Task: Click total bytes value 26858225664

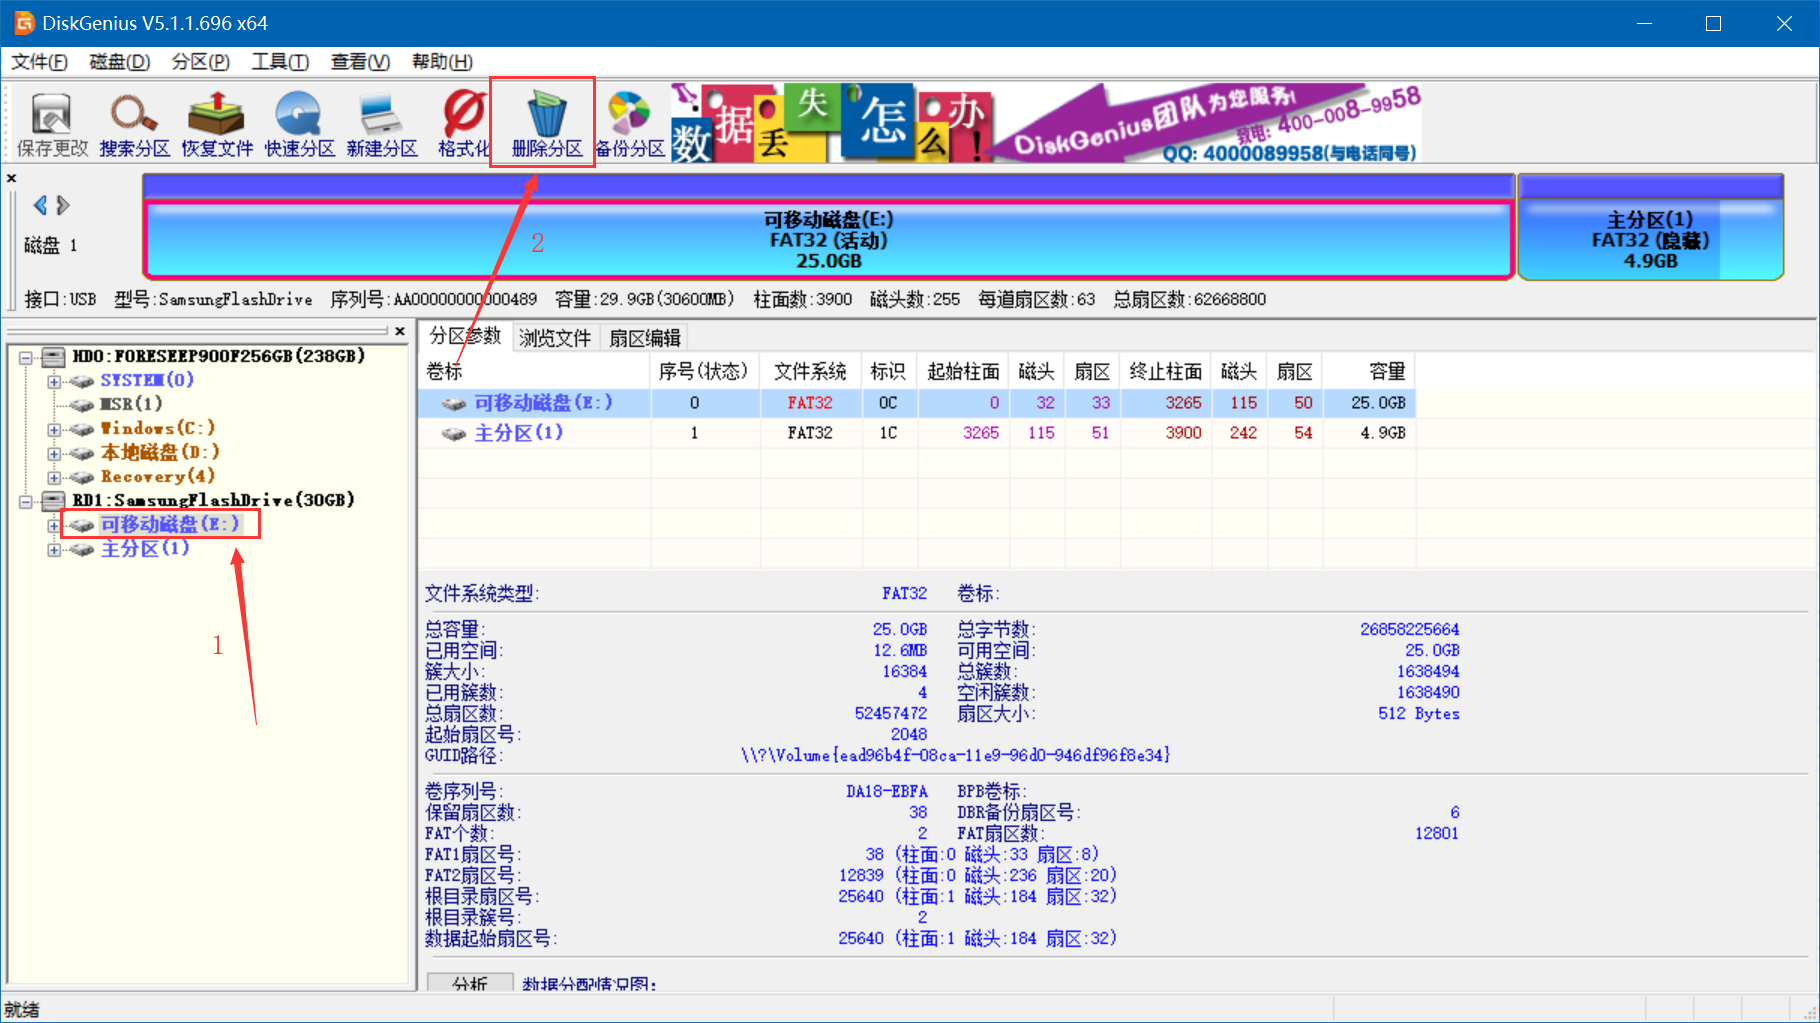Action: tap(1409, 629)
